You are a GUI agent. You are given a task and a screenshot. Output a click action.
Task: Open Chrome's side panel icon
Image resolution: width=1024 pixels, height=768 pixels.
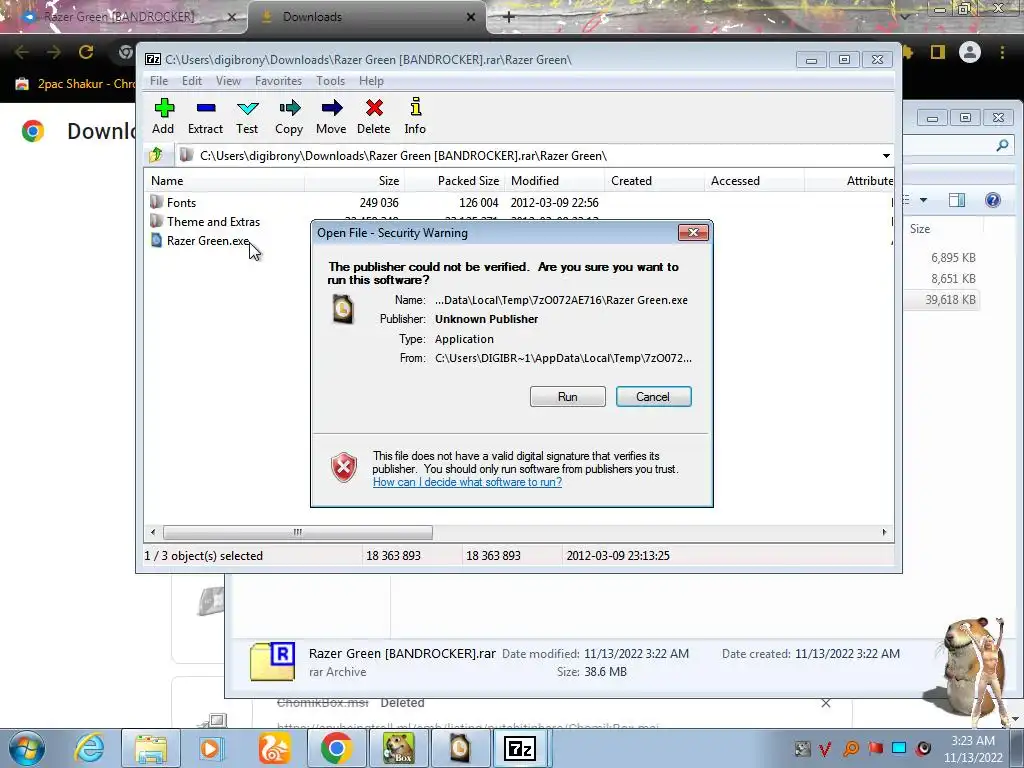click(x=938, y=52)
